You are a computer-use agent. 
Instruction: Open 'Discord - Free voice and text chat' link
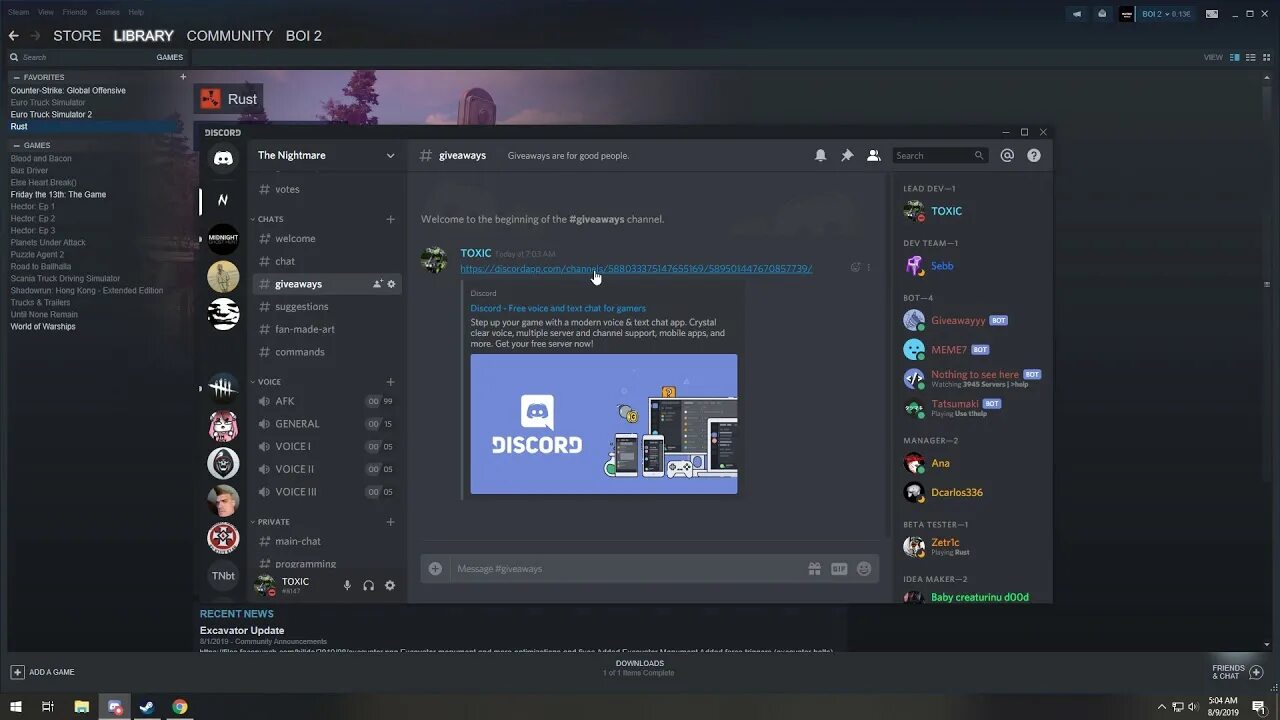[558, 308]
